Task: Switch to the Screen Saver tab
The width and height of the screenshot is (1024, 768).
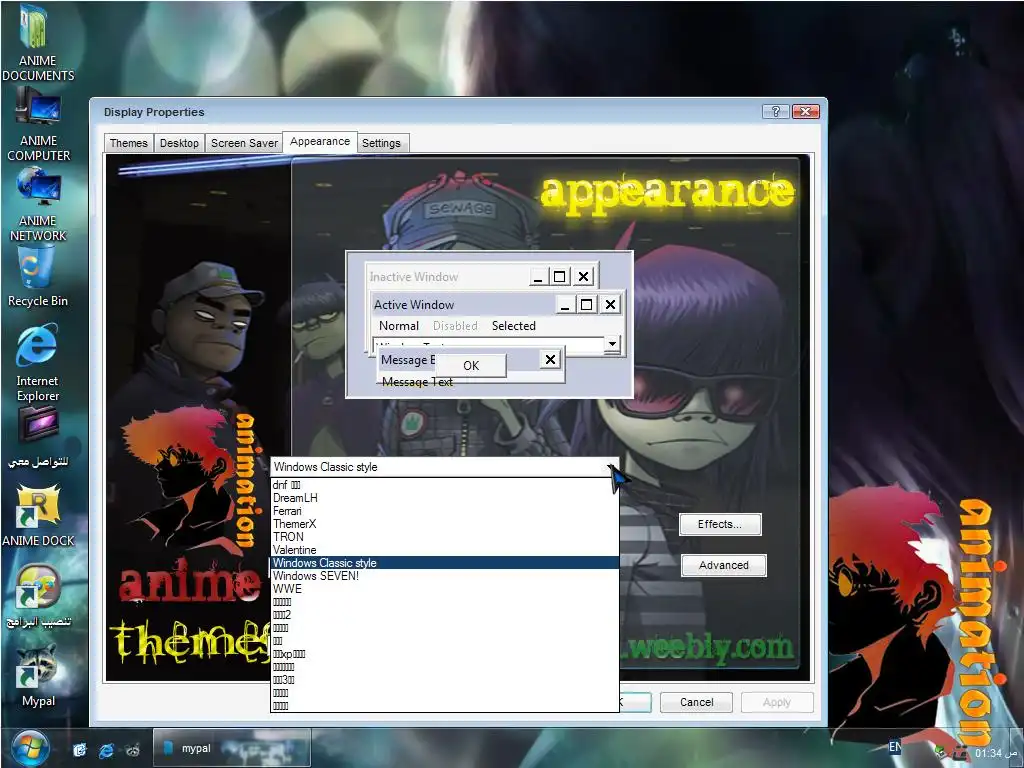Action: coord(244,143)
